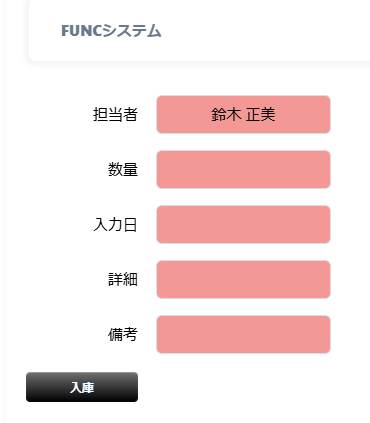
Task: Activate the empty details pink box
Action: point(243,279)
